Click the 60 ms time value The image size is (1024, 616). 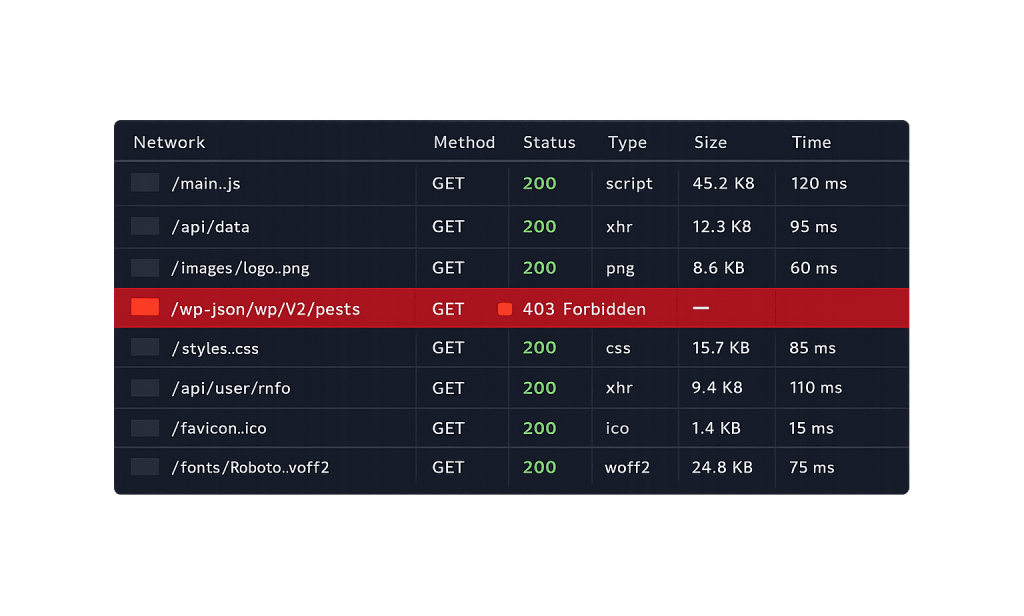click(814, 268)
